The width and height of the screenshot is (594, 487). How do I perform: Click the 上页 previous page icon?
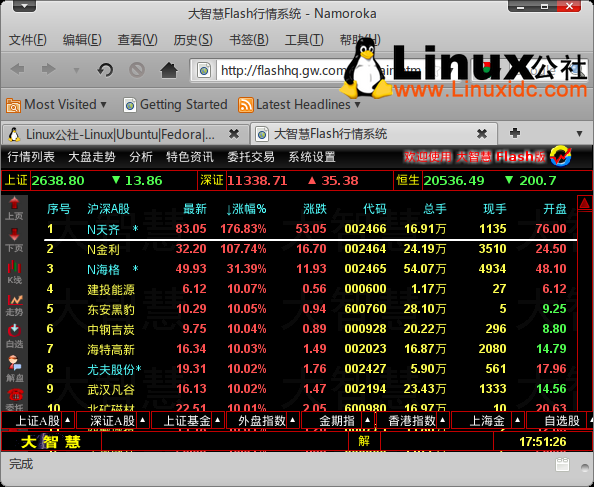(x=14, y=208)
